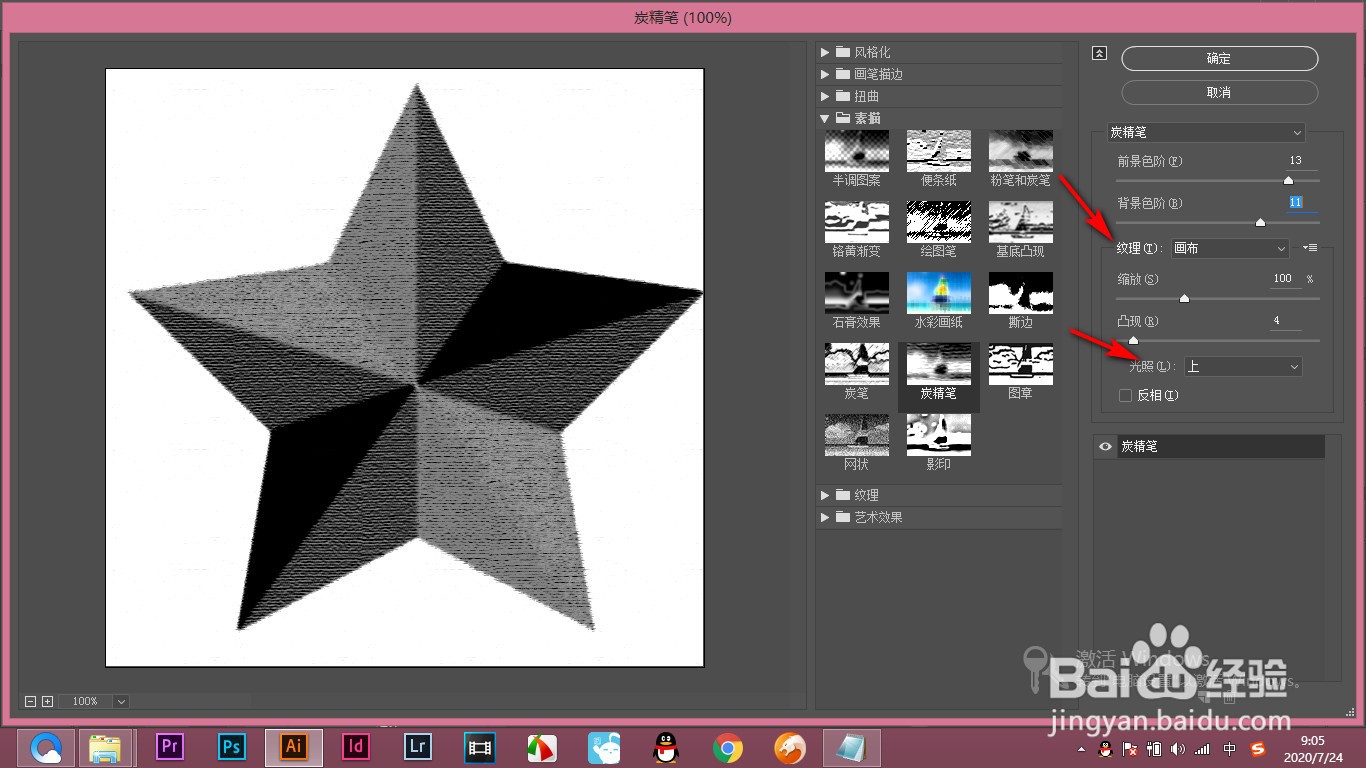Open Photoshop from taskbar
This screenshot has height=768, width=1366.
point(232,747)
